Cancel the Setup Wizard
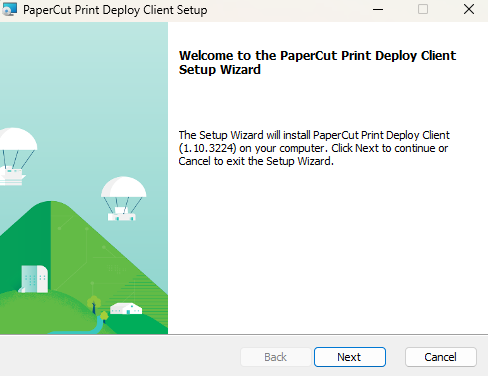 point(441,357)
